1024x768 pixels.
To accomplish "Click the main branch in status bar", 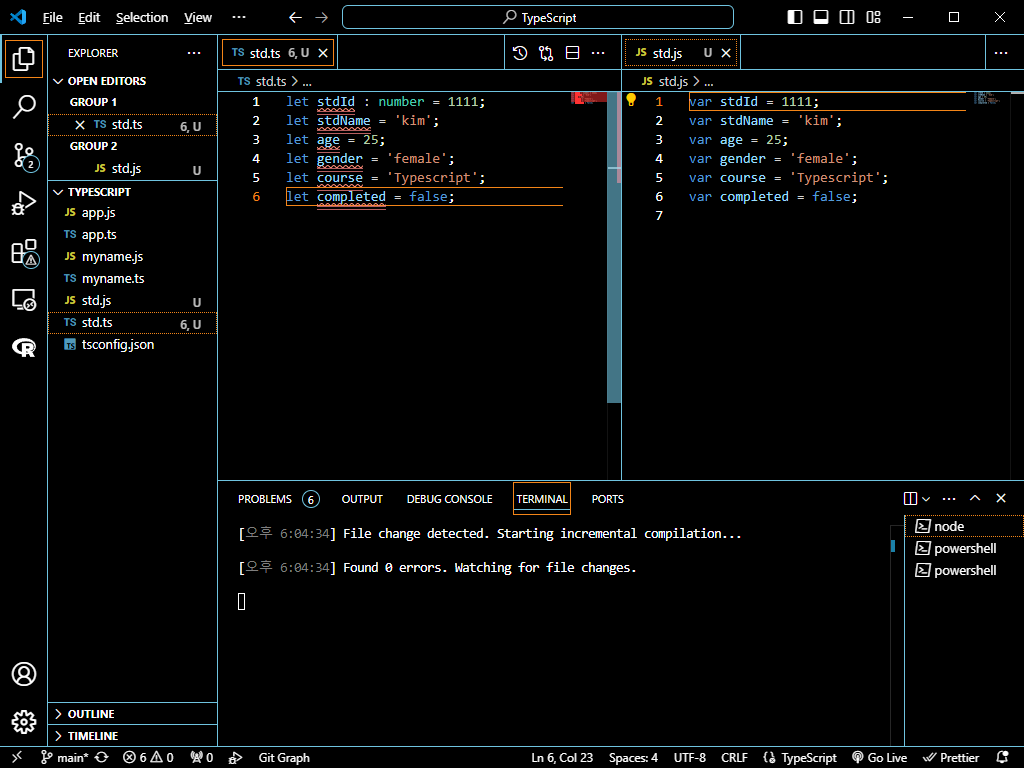I will [65, 757].
